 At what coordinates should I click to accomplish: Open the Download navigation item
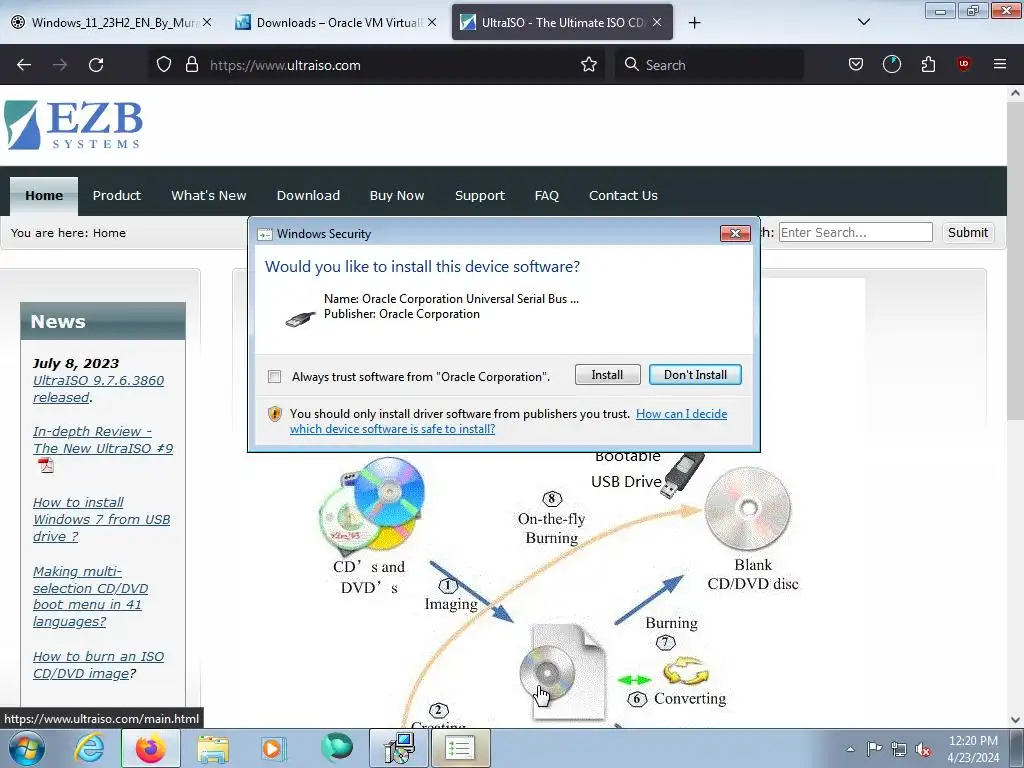tap(308, 195)
